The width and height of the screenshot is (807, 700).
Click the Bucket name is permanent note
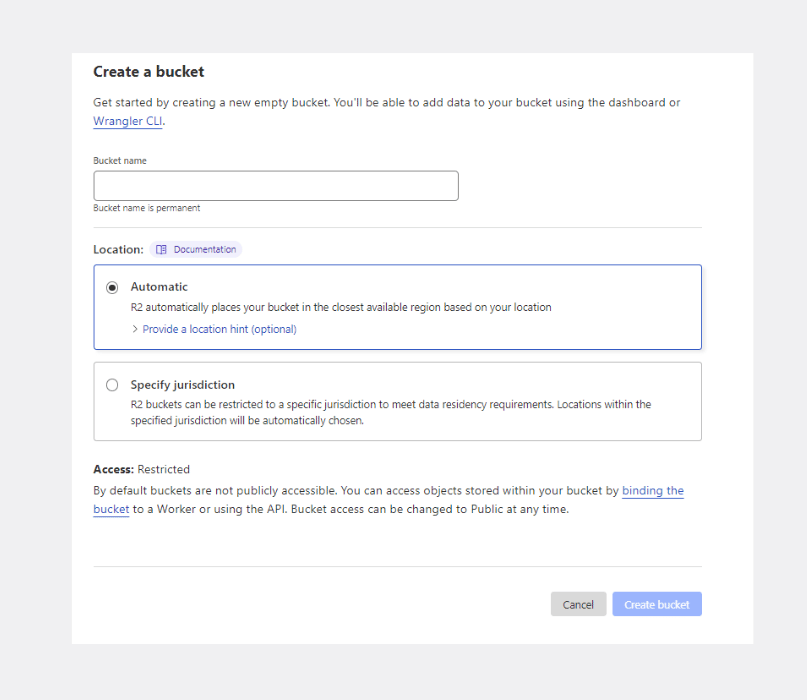147,208
